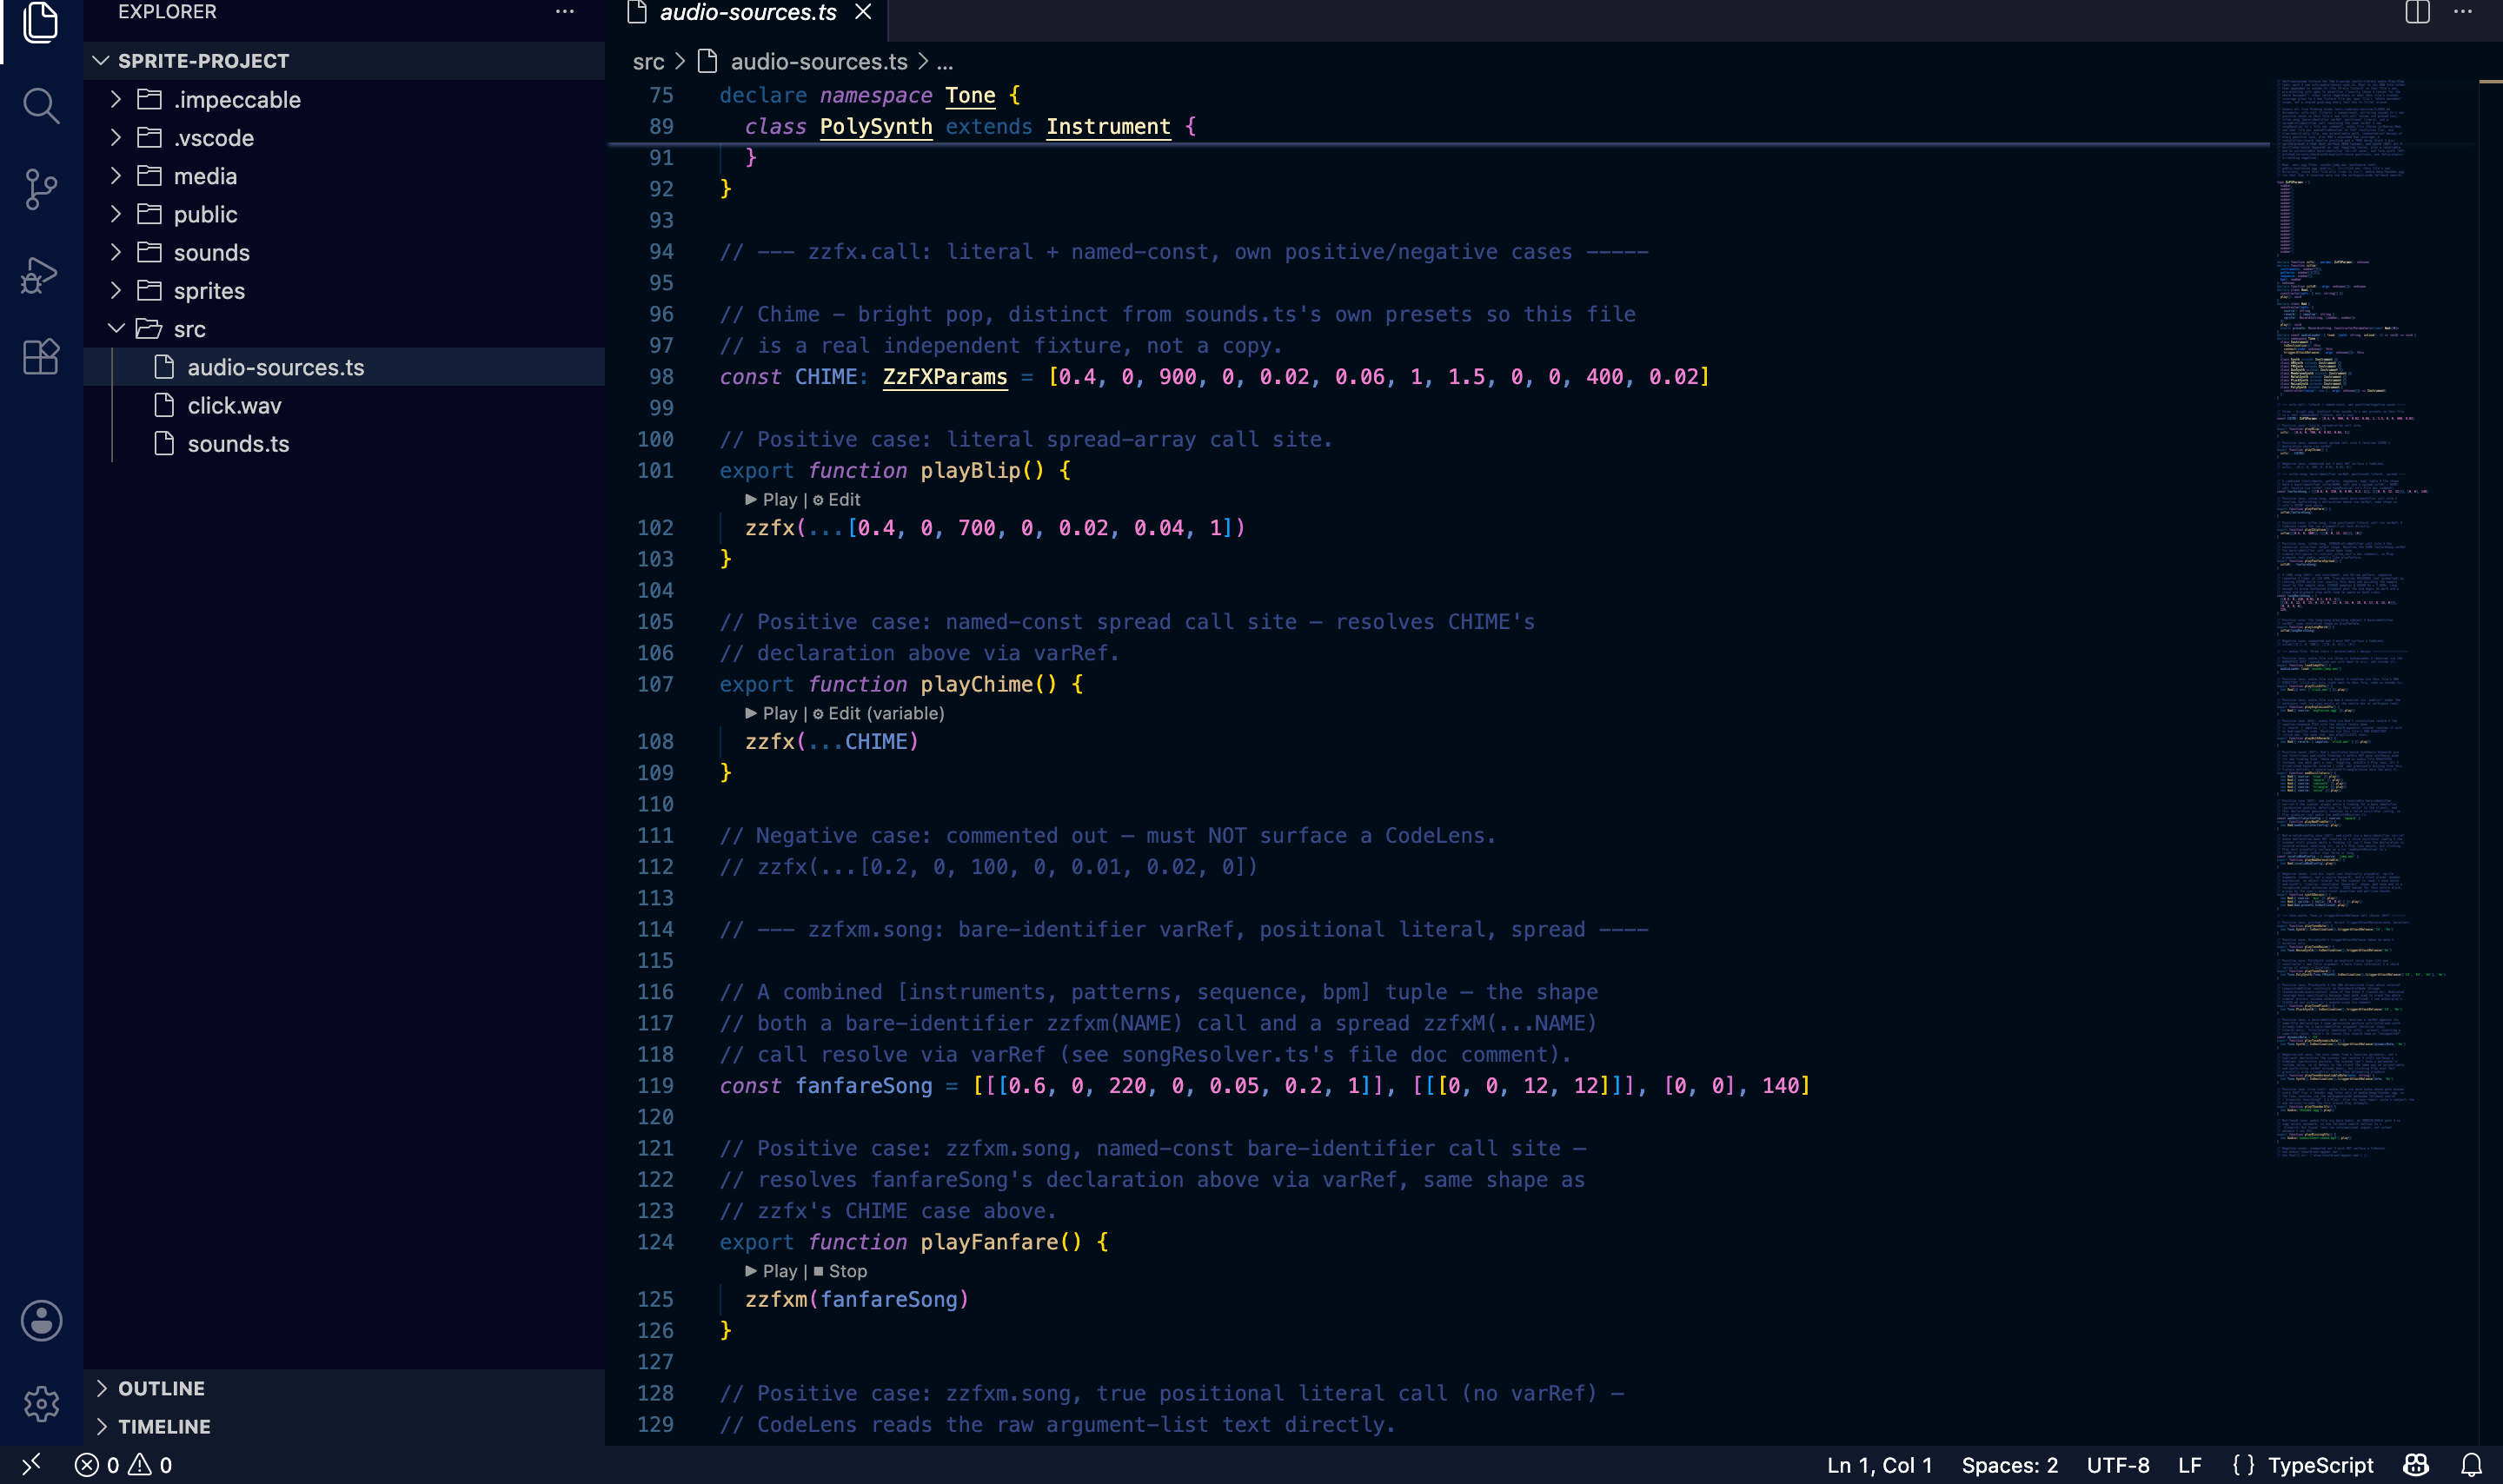Open Source Control view

click(41, 189)
